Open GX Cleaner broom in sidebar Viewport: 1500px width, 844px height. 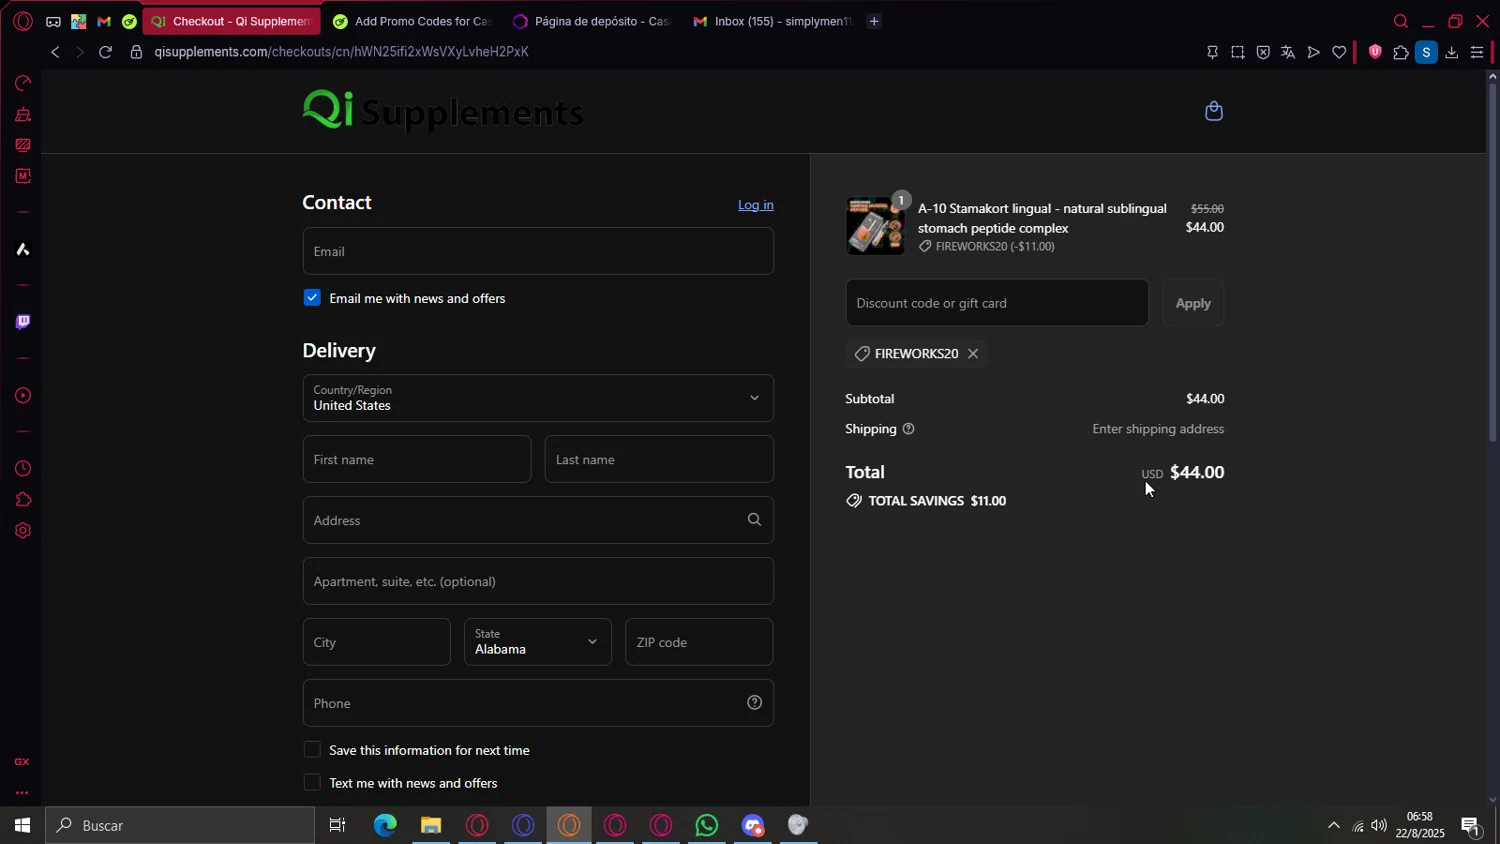pyautogui.click(x=23, y=114)
